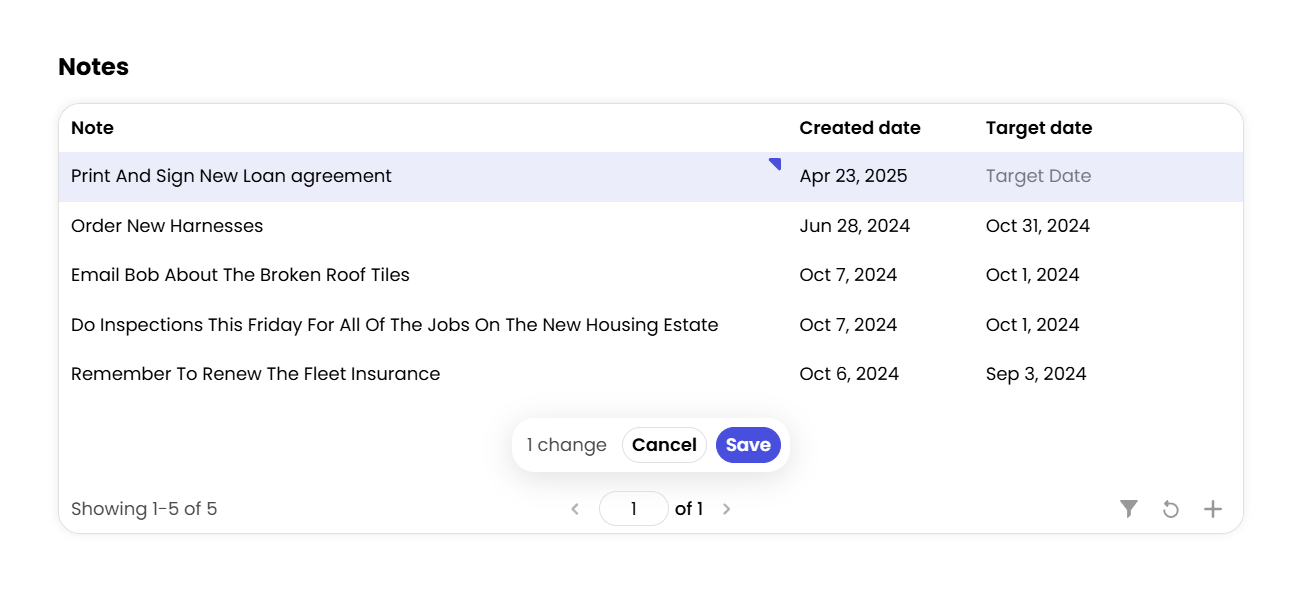Select the Order New Harnesses note
This screenshot has width=1306, height=601.
167,226
